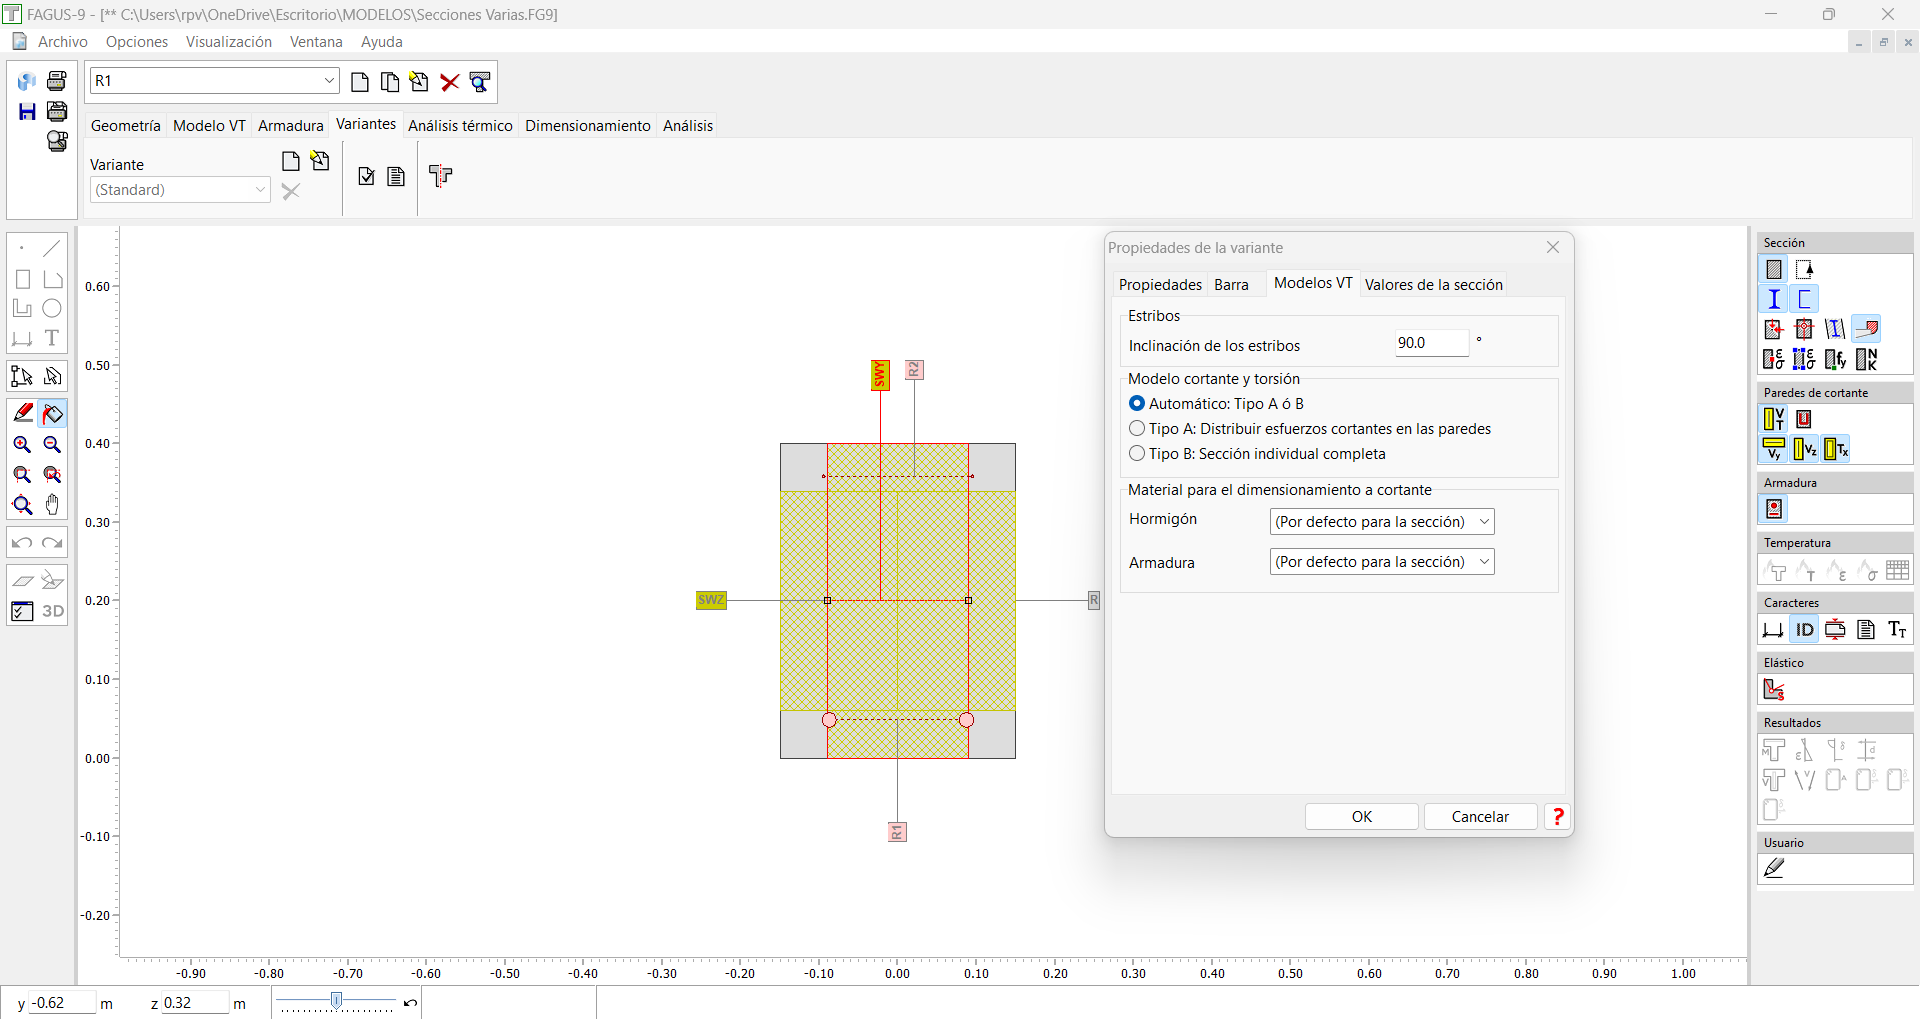Click the pan hand tool
This screenshot has width=1920, height=1020.
coord(52,505)
